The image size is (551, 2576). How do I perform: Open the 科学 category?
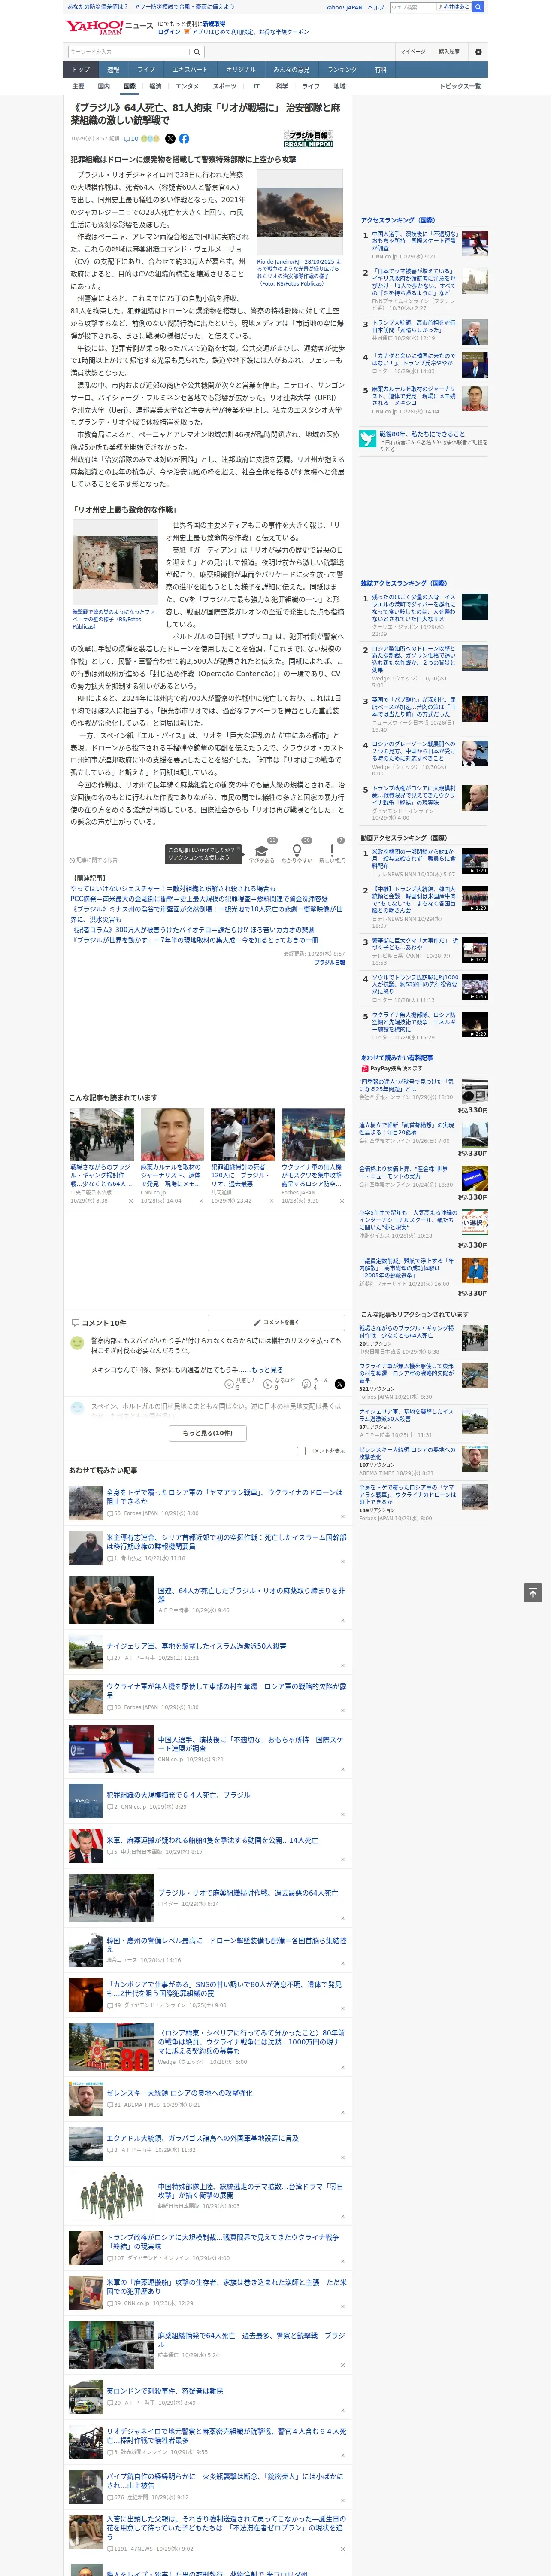282,86
